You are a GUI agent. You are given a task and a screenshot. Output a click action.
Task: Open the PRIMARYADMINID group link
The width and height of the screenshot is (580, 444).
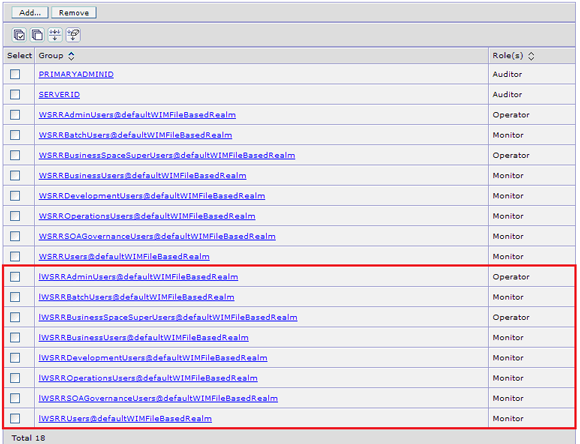(x=76, y=74)
